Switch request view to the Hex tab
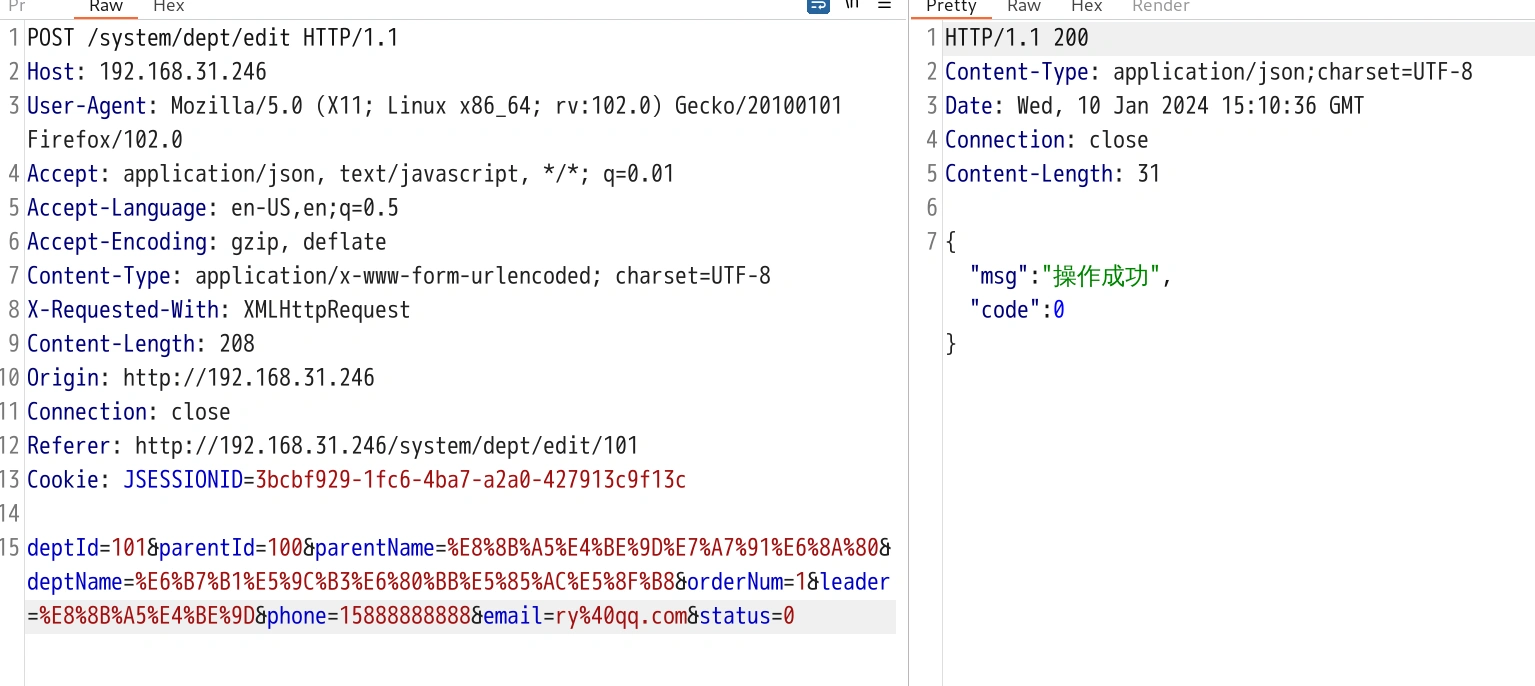The width and height of the screenshot is (1535, 686). (x=168, y=6)
